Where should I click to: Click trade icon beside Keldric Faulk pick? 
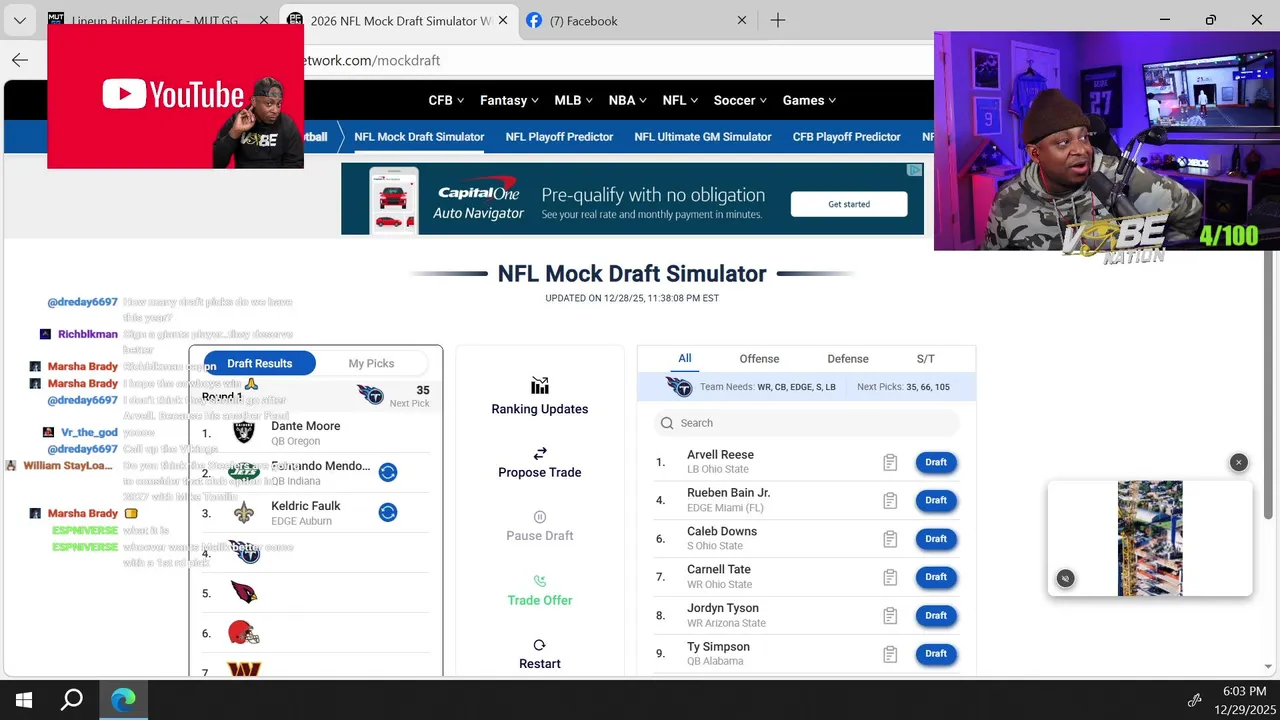pyautogui.click(x=388, y=513)
